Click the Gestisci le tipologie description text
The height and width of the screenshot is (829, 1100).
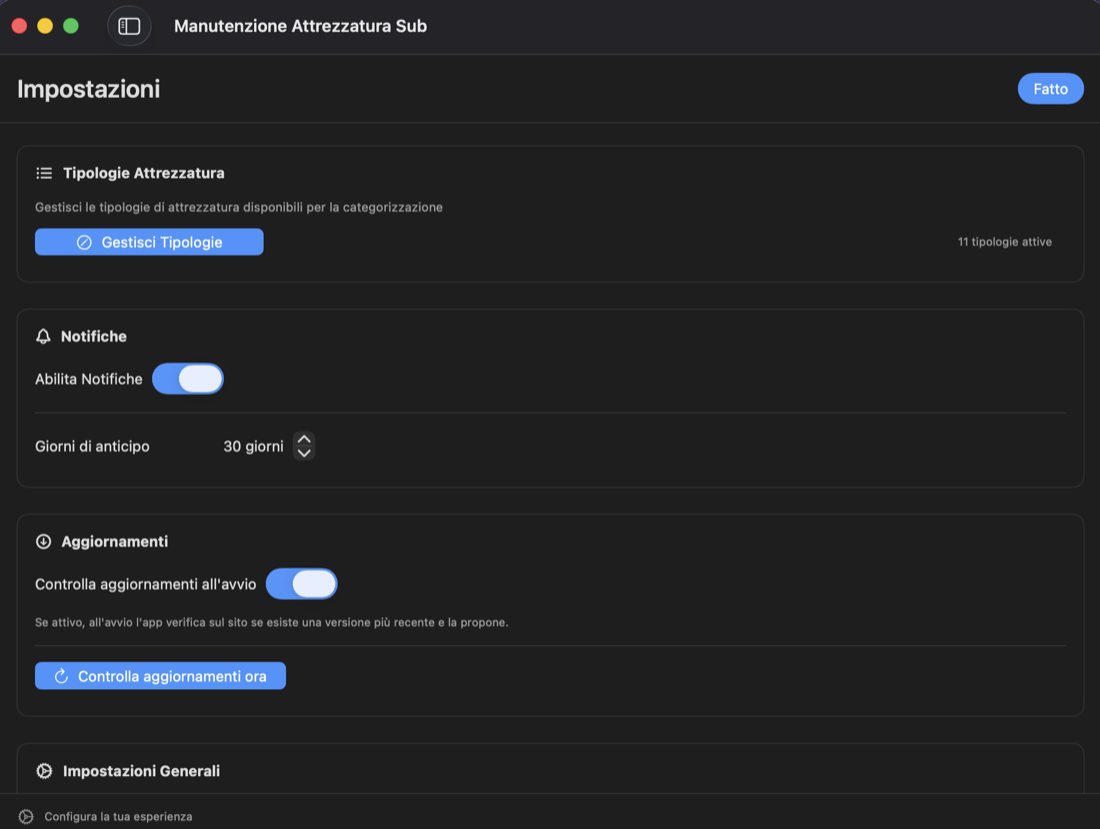[x=239, y=208]
